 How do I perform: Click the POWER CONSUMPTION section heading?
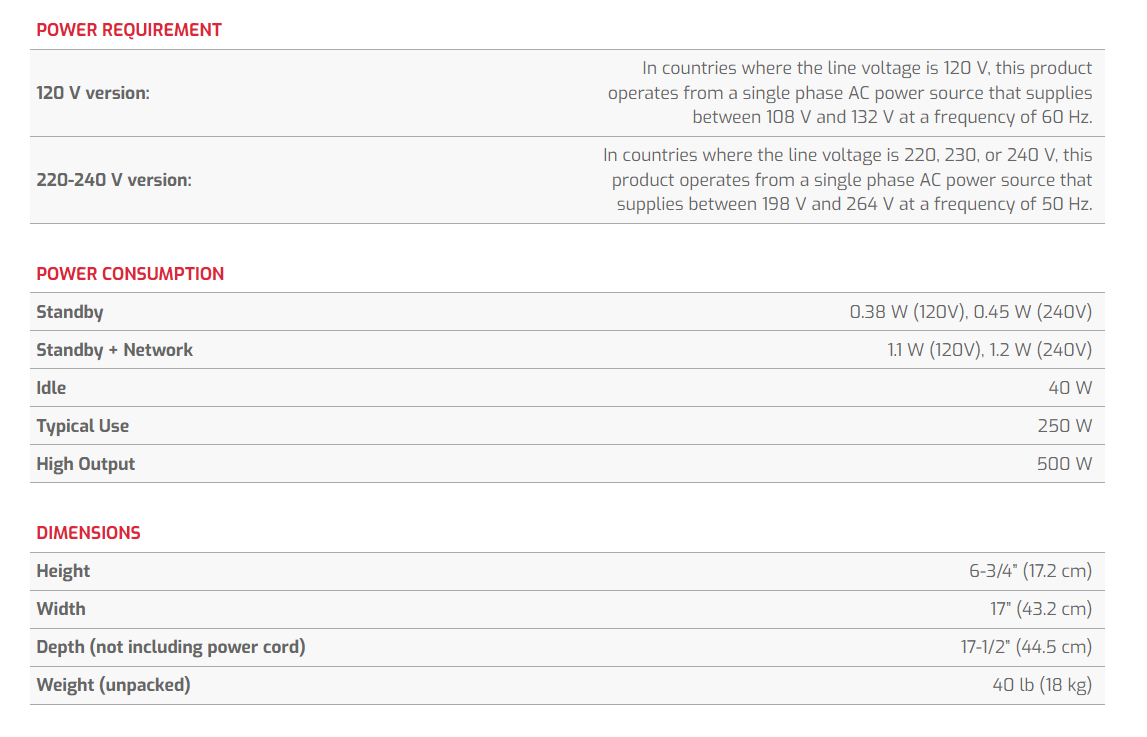pyautogui.click(x=130, y=274)
